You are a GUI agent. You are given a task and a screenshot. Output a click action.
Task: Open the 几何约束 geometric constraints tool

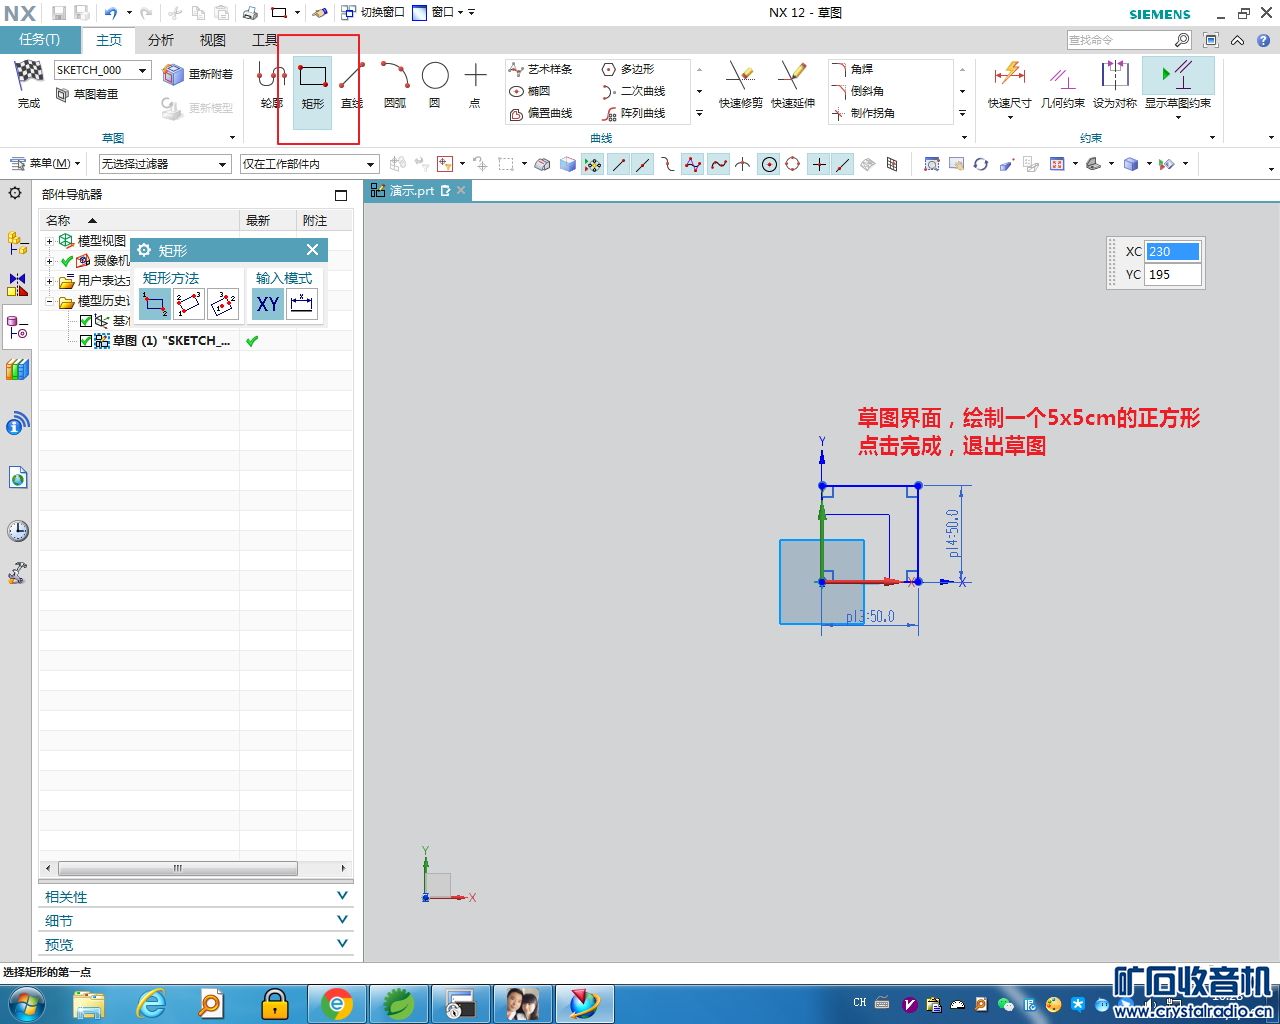point(1062,84)
